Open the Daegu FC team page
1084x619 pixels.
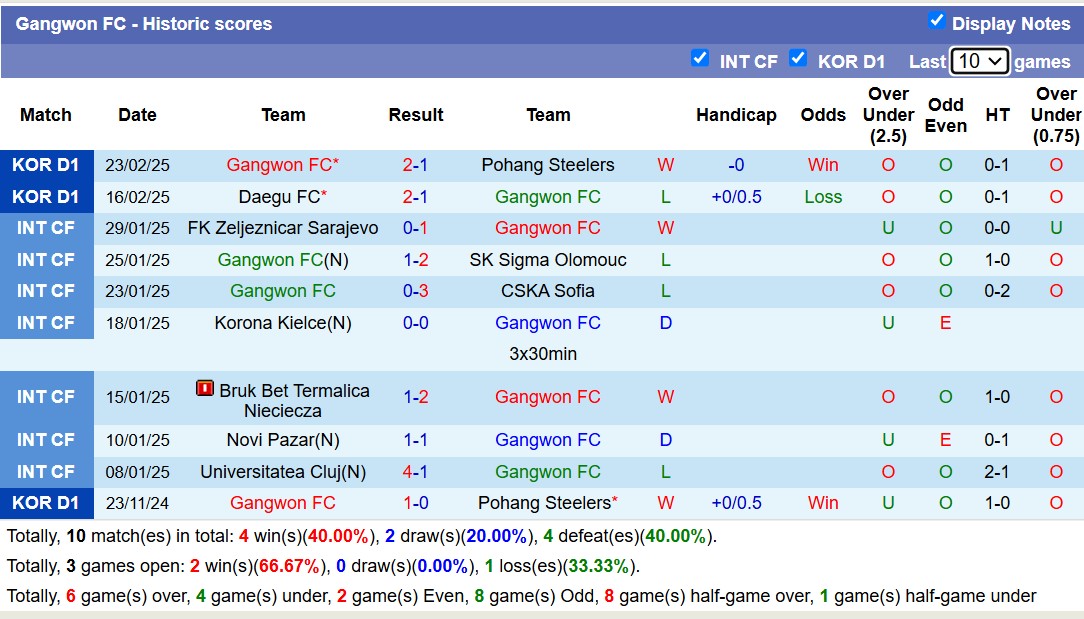pyautogui.click(x=277, y=197)
